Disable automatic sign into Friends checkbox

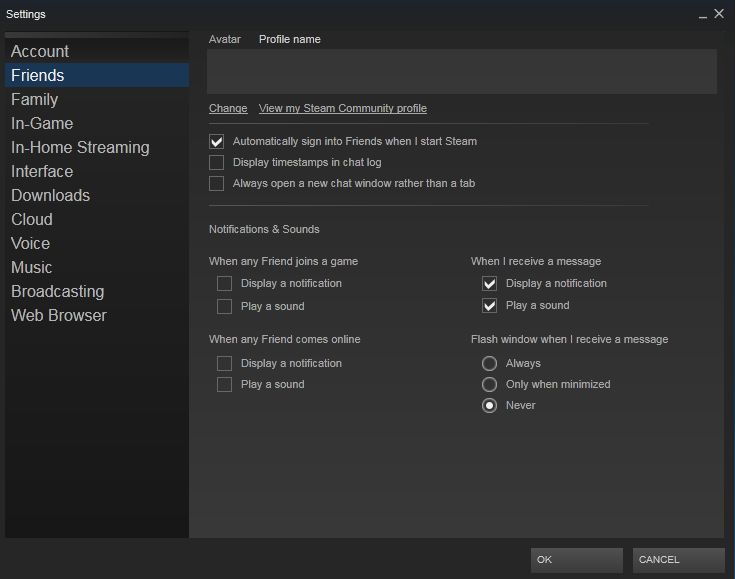pyautogui.click(x=217, y=141)
